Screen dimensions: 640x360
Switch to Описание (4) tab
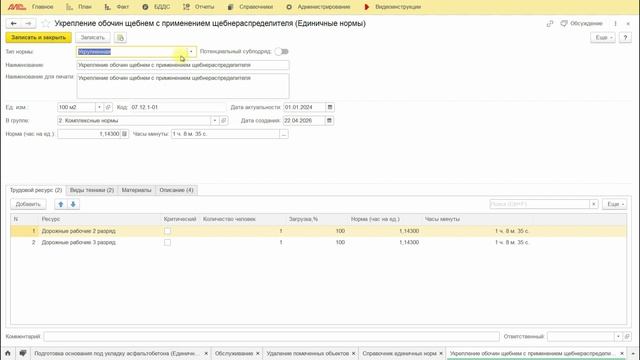coord(176,190)
